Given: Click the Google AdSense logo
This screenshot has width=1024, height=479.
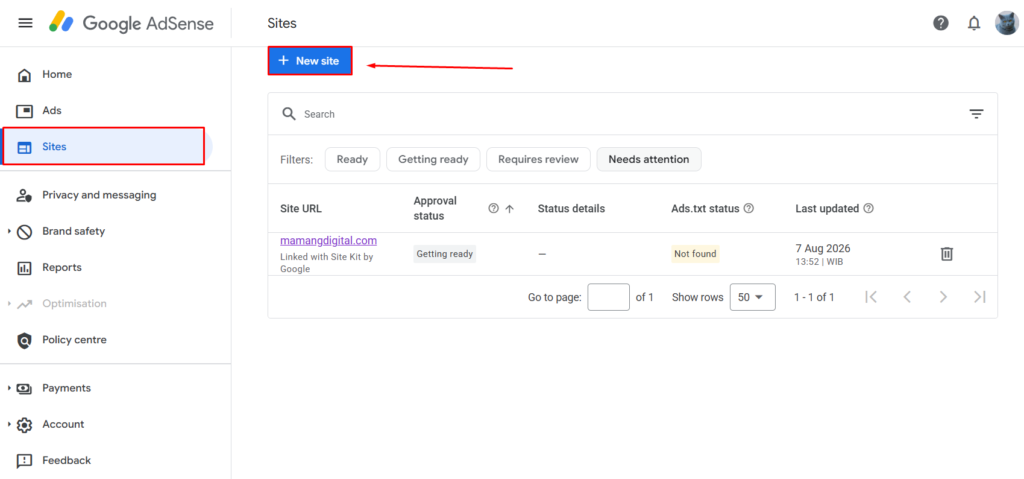Looking at the screenshot, I should click(x=131, y=24).
